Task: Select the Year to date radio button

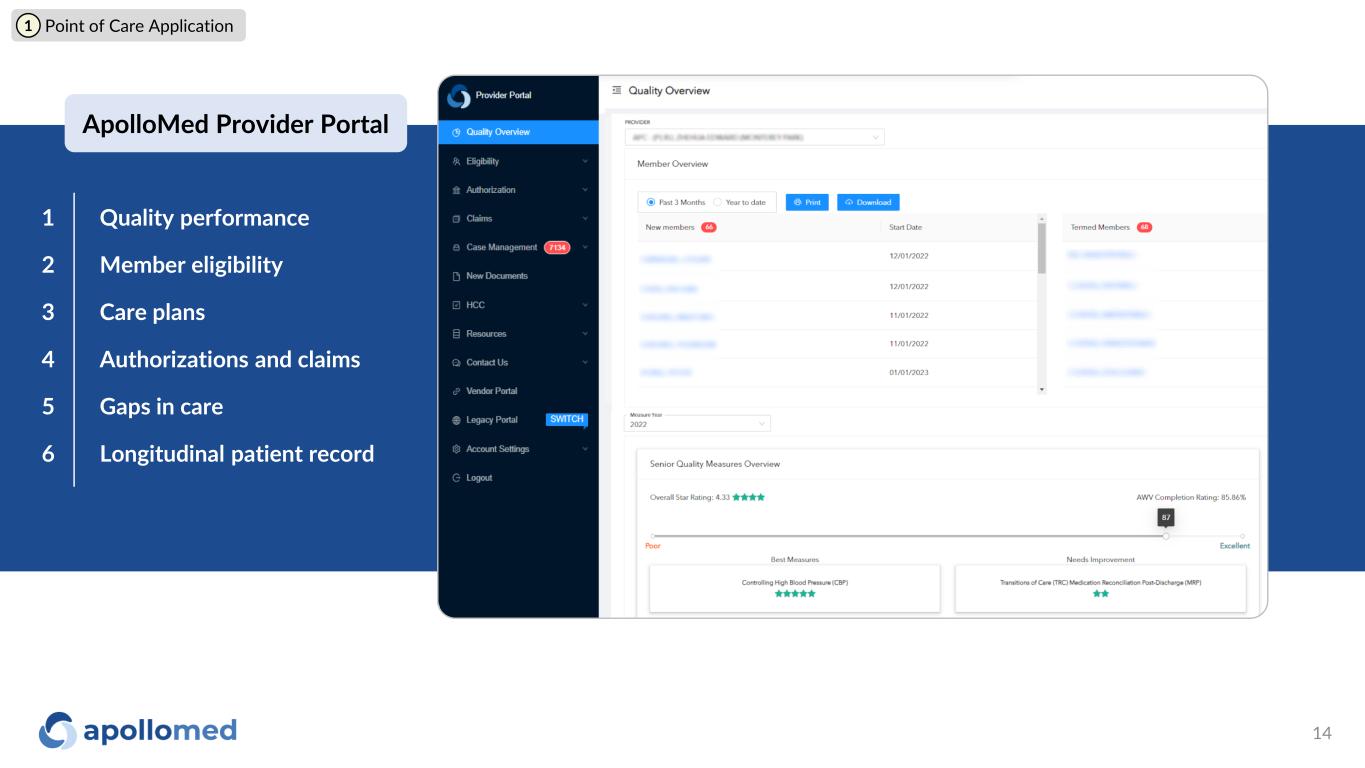Action: [717, 202]
